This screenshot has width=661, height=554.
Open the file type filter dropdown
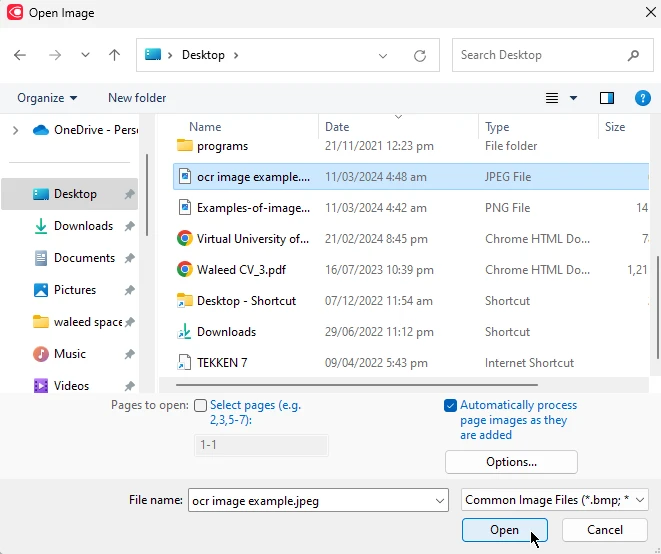[x=555, y=500]
